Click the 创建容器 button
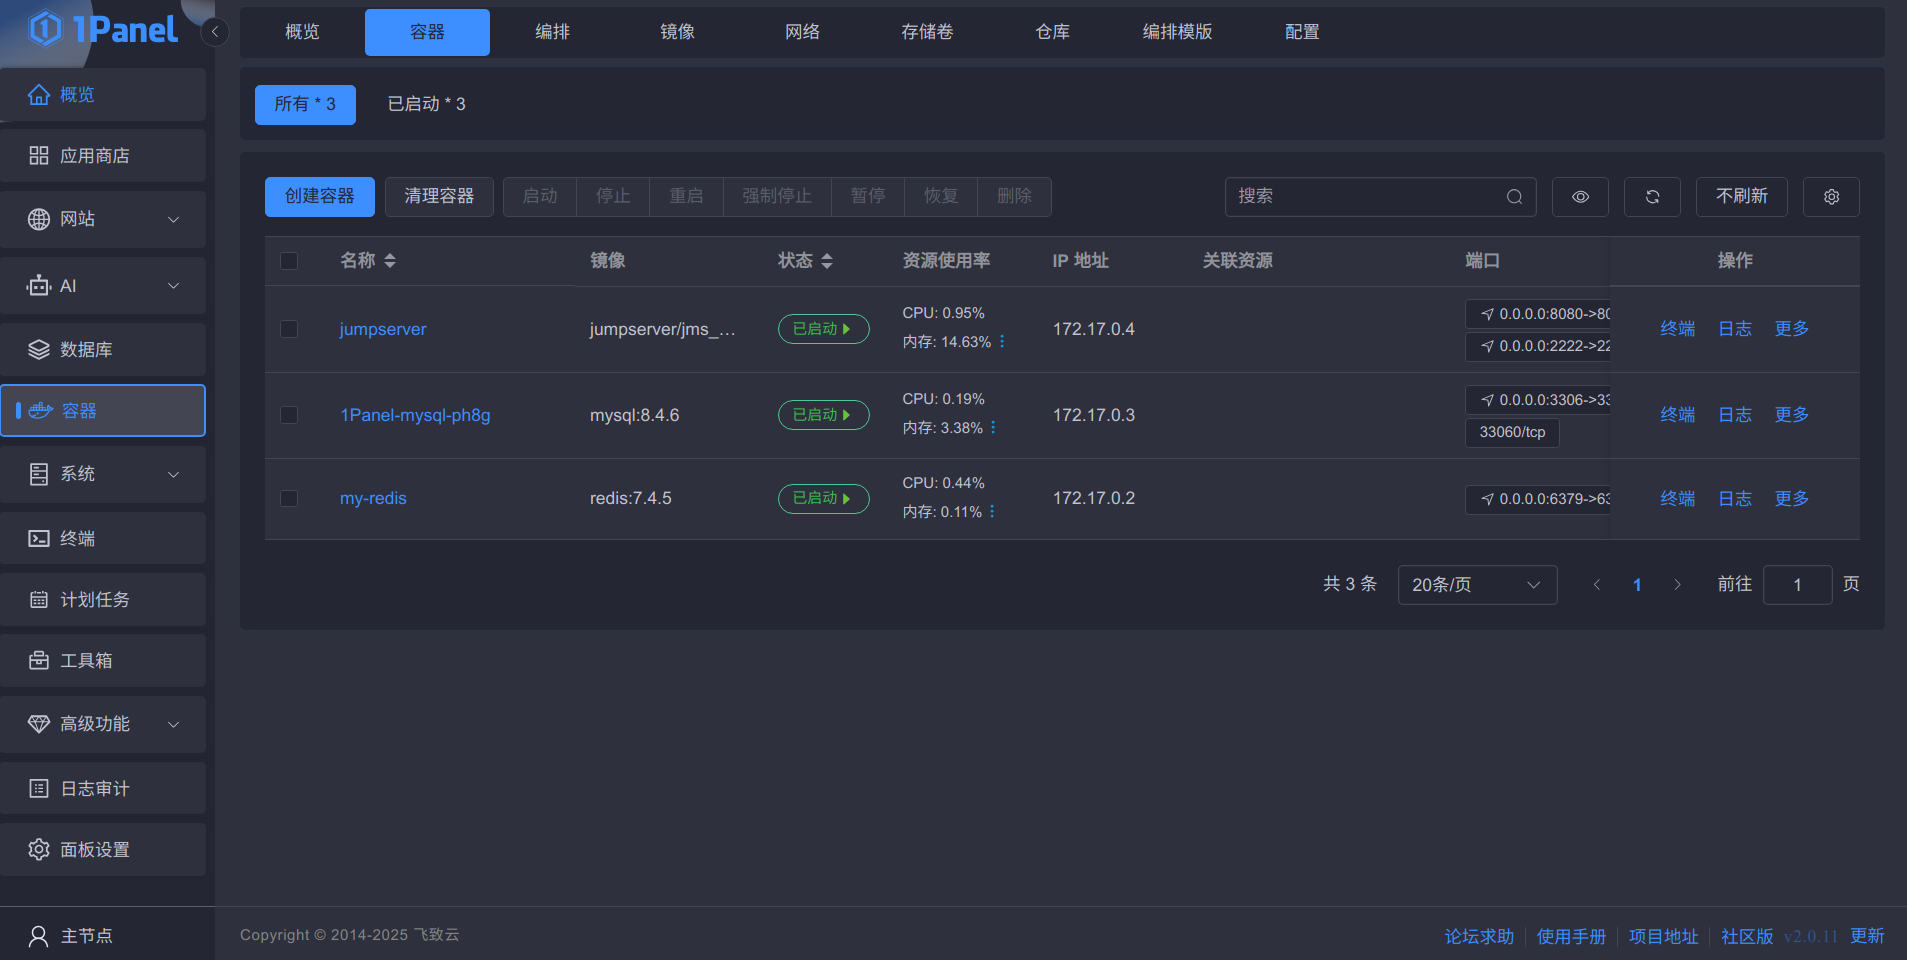Screen dimensions: 1907x960 point(320,197)
